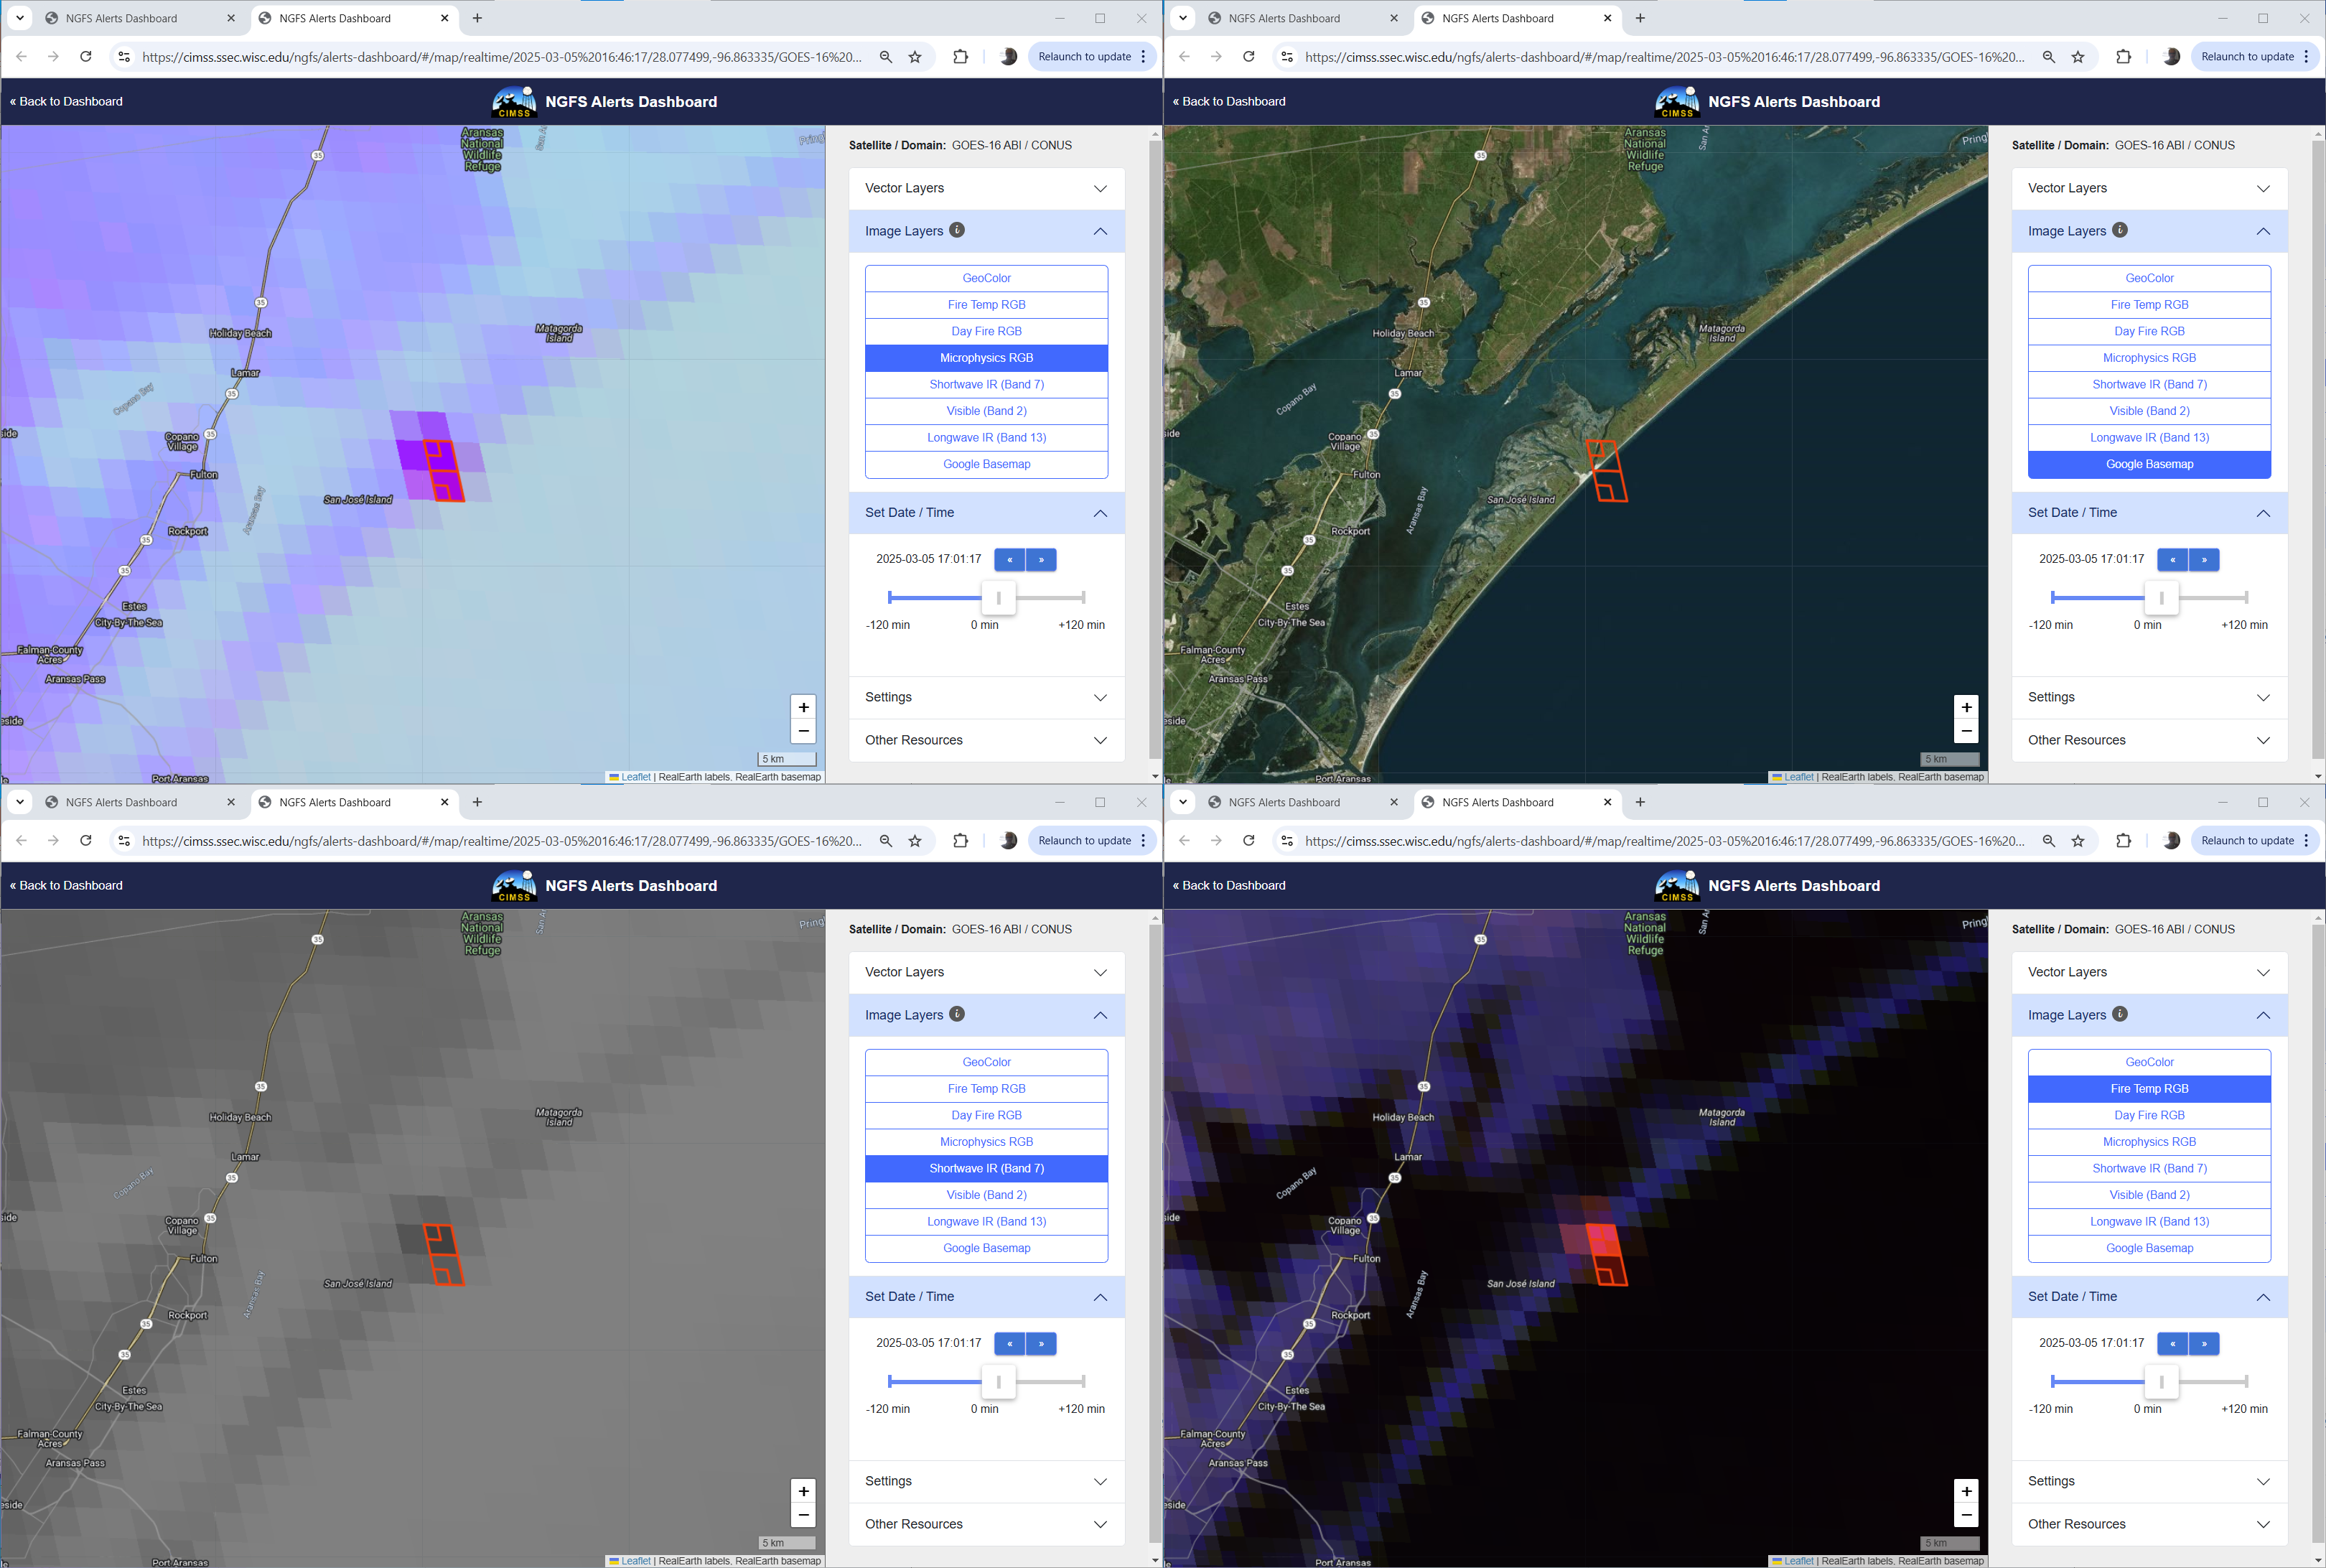The width and height of the screenshot is (2326, 1568).
Task: Select the Microphysics RGB layer
Action: [986, 357]
